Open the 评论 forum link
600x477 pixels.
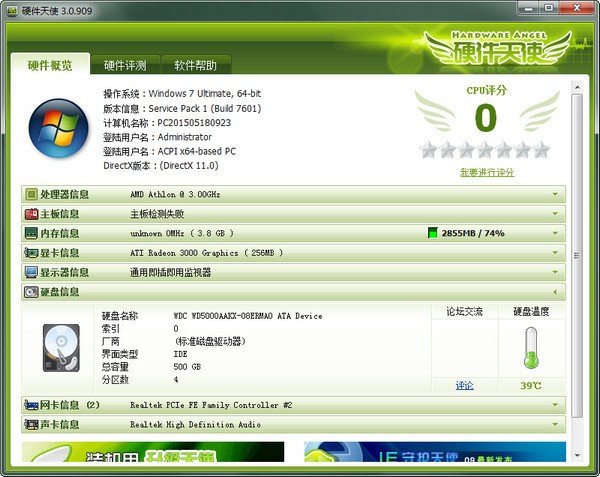pyautogui.click(x=465, y=385)
